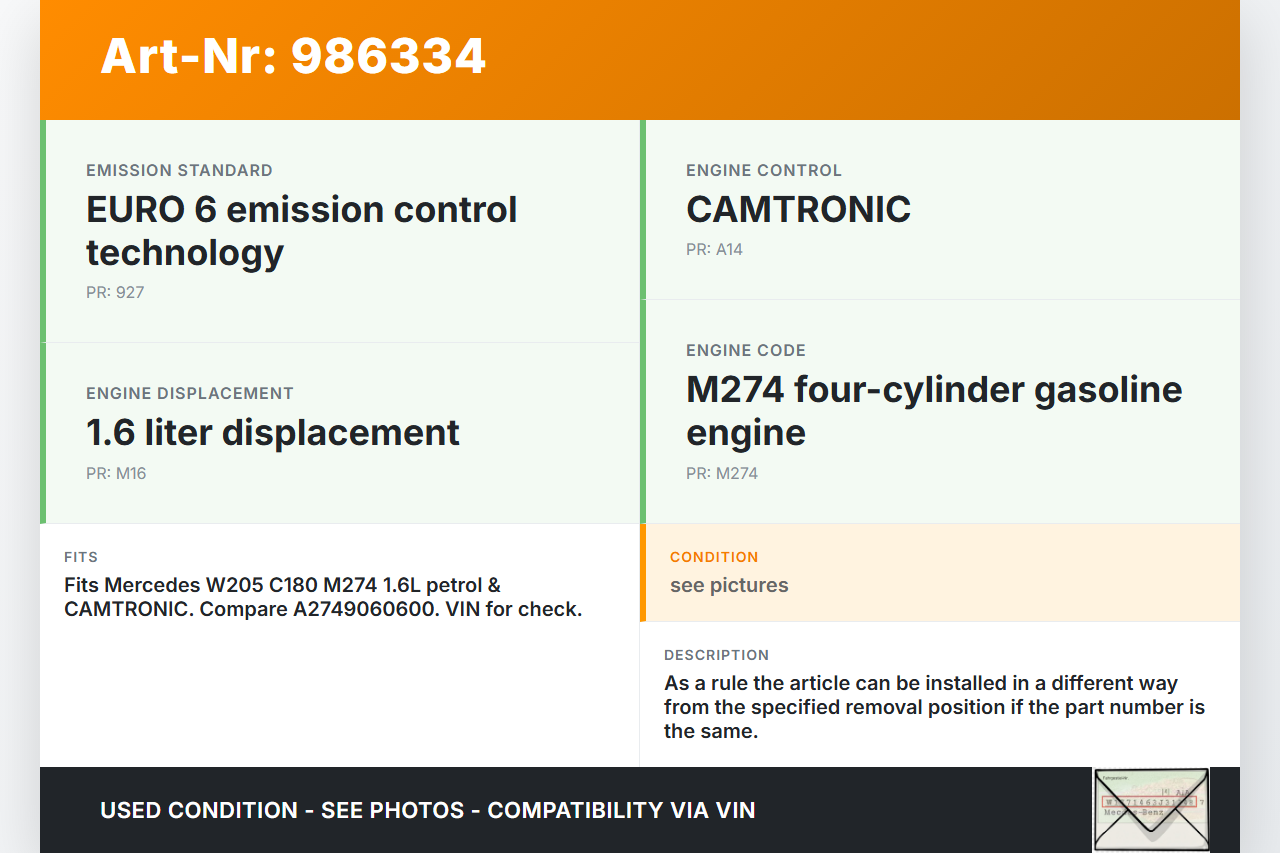1280x853 pixels.
Task: Click the PR: 927 code label
Action: click(115, 293)
